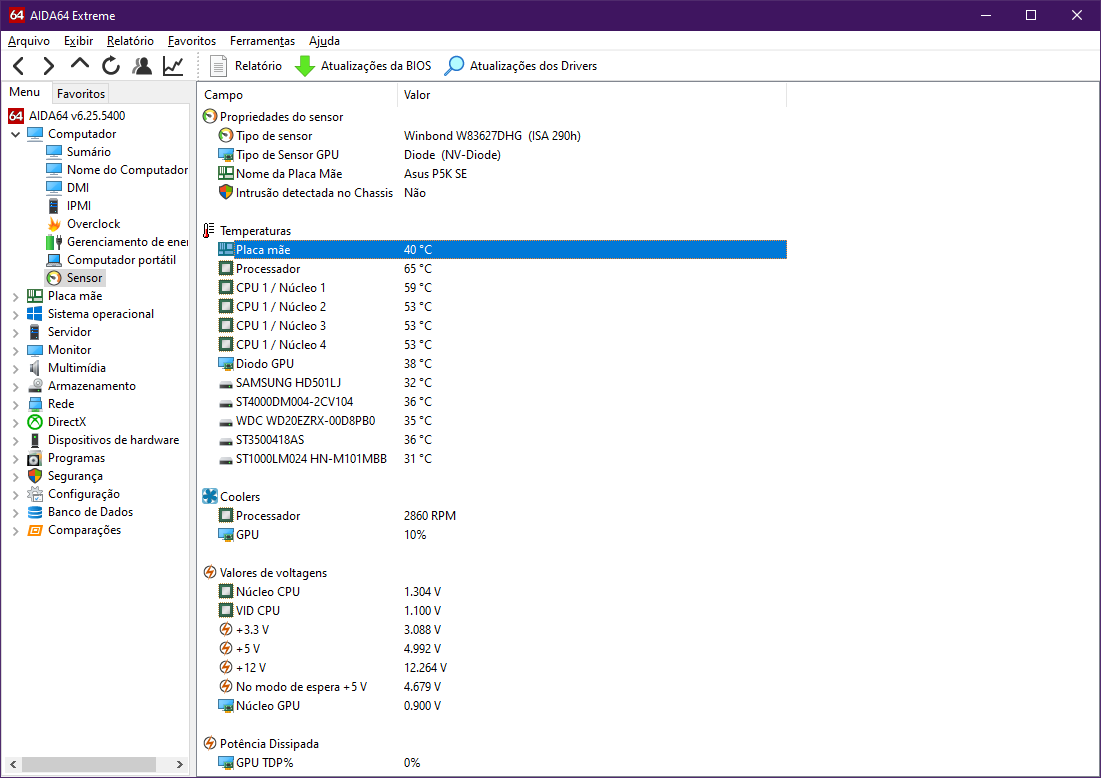The width and height of the screenshot is (1101, 778).
Task: Click Atualizações dos Drivers toolbar label
Action: tap(533, 66)
